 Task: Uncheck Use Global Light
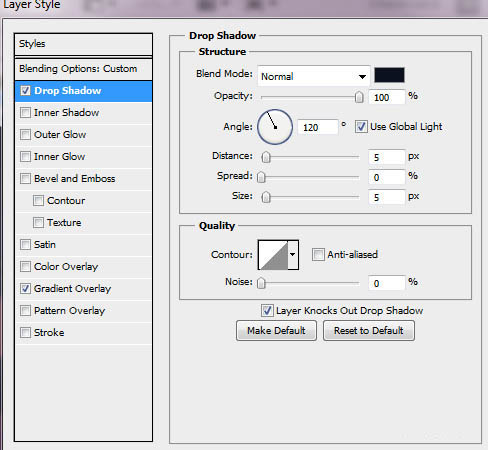(361, 127)
